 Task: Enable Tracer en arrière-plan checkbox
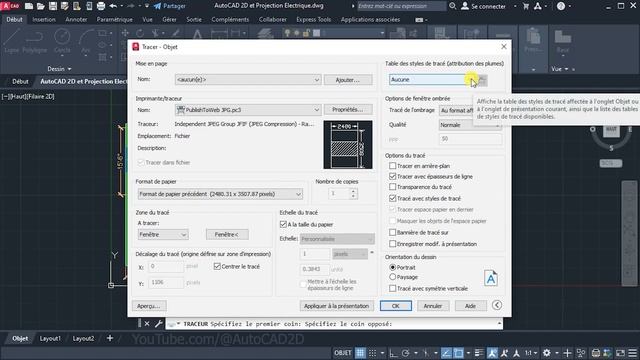pos(393,166)
